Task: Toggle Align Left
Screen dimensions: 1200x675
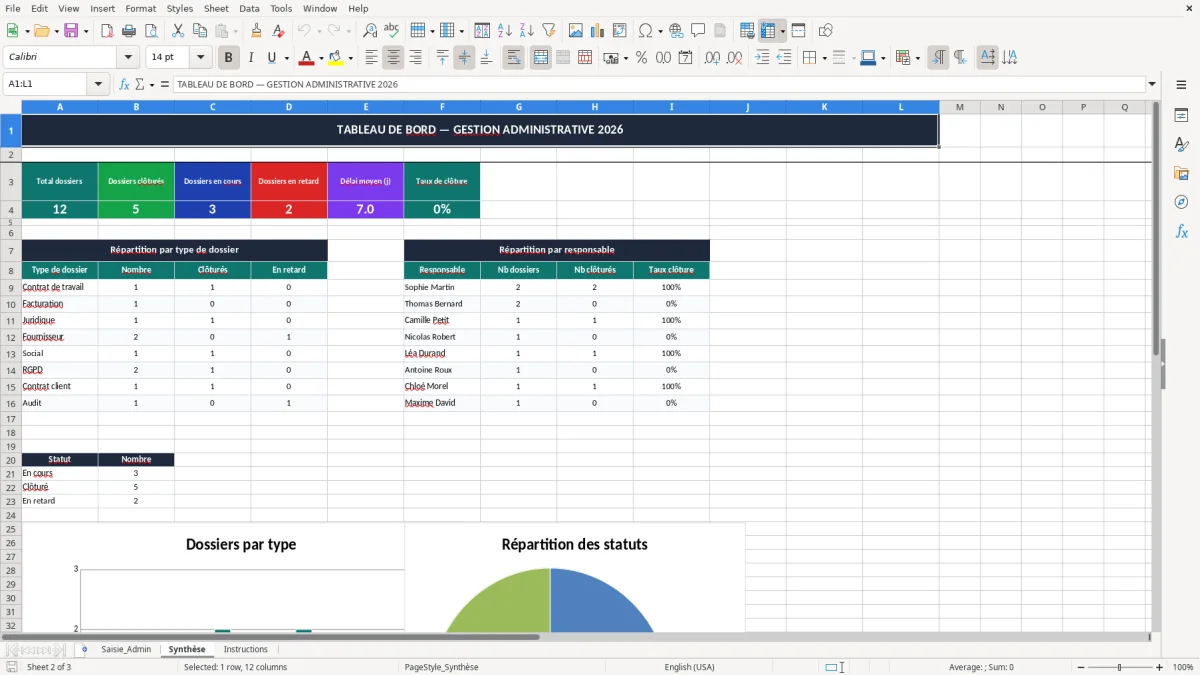Action: tap(371, 58)
